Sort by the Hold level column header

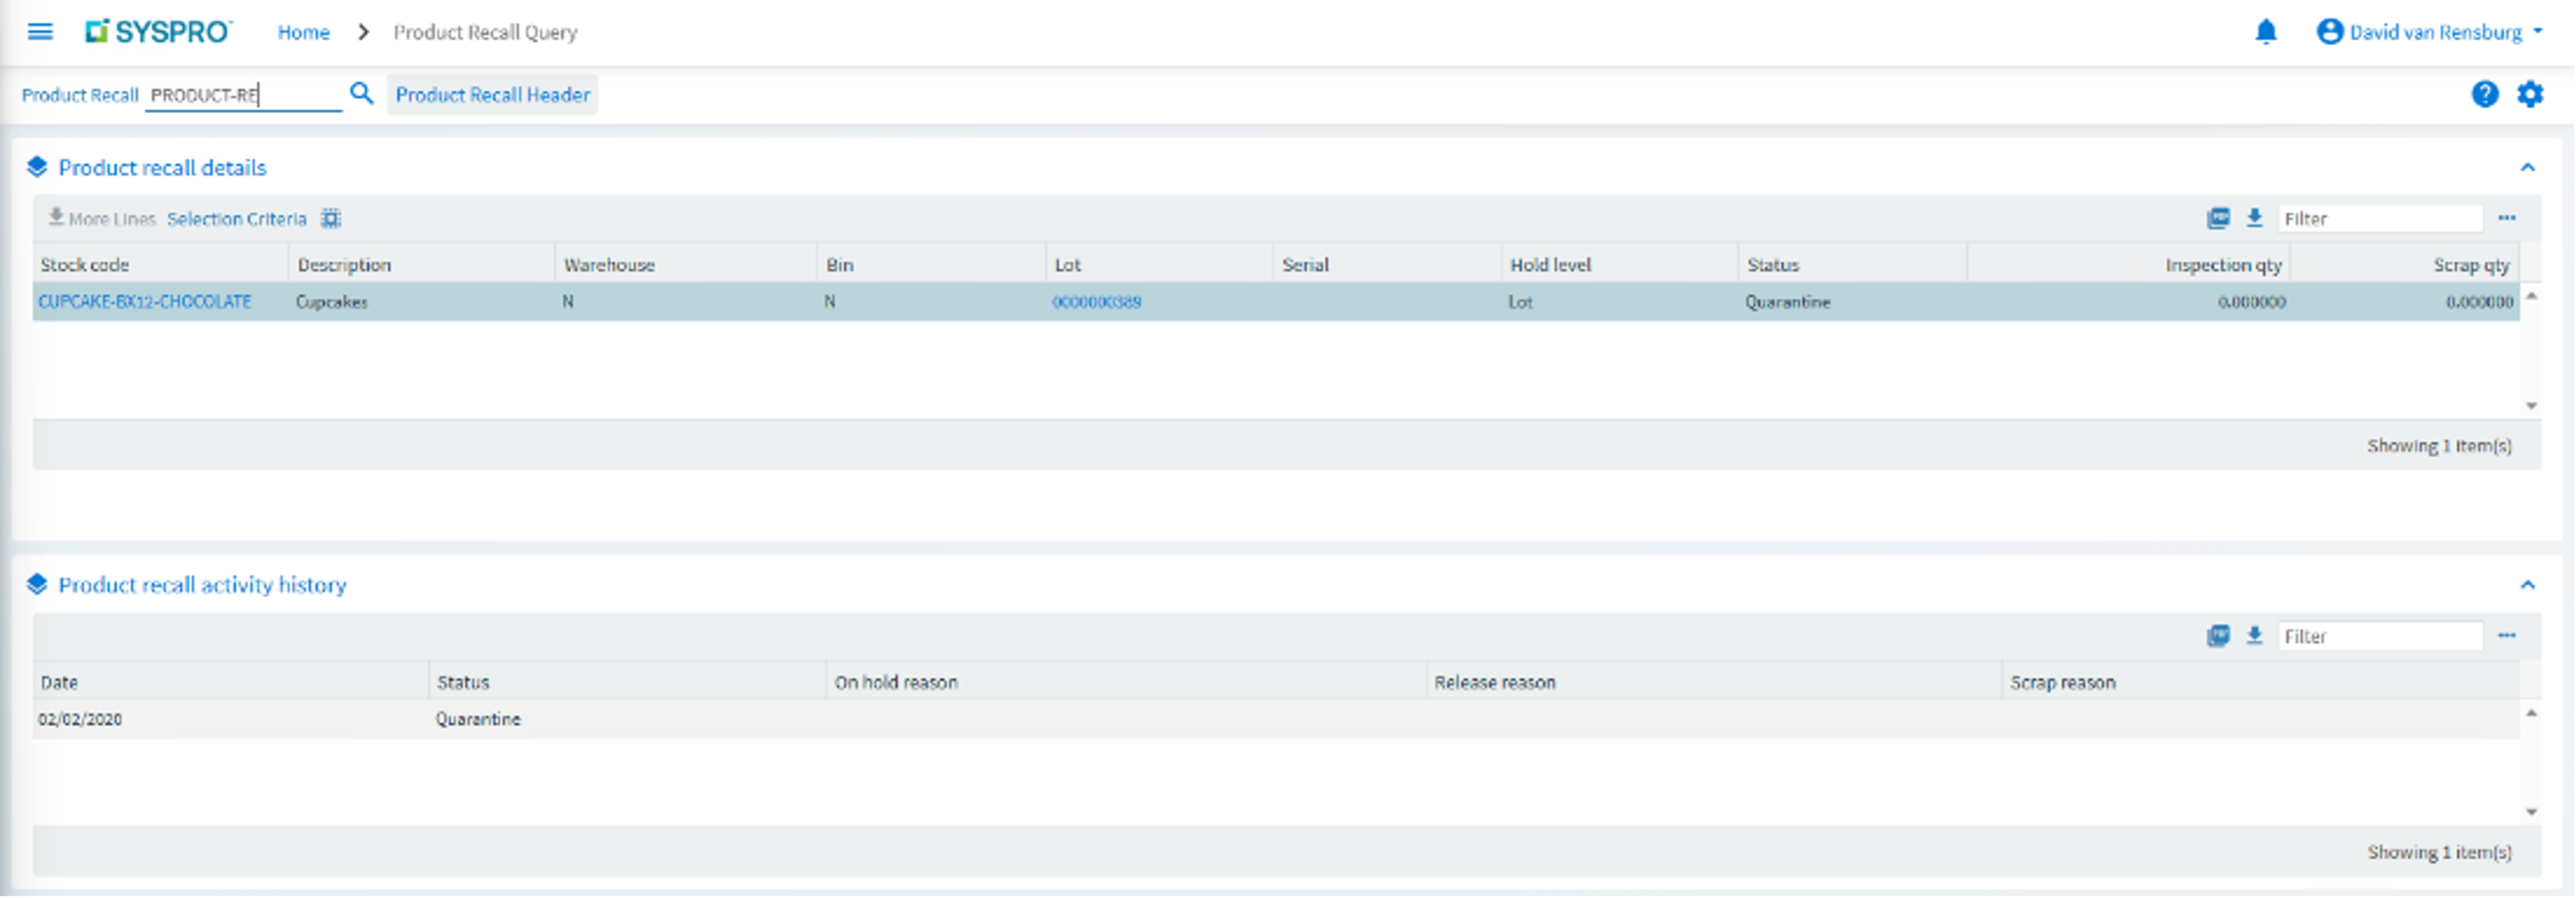(1550, 265)
